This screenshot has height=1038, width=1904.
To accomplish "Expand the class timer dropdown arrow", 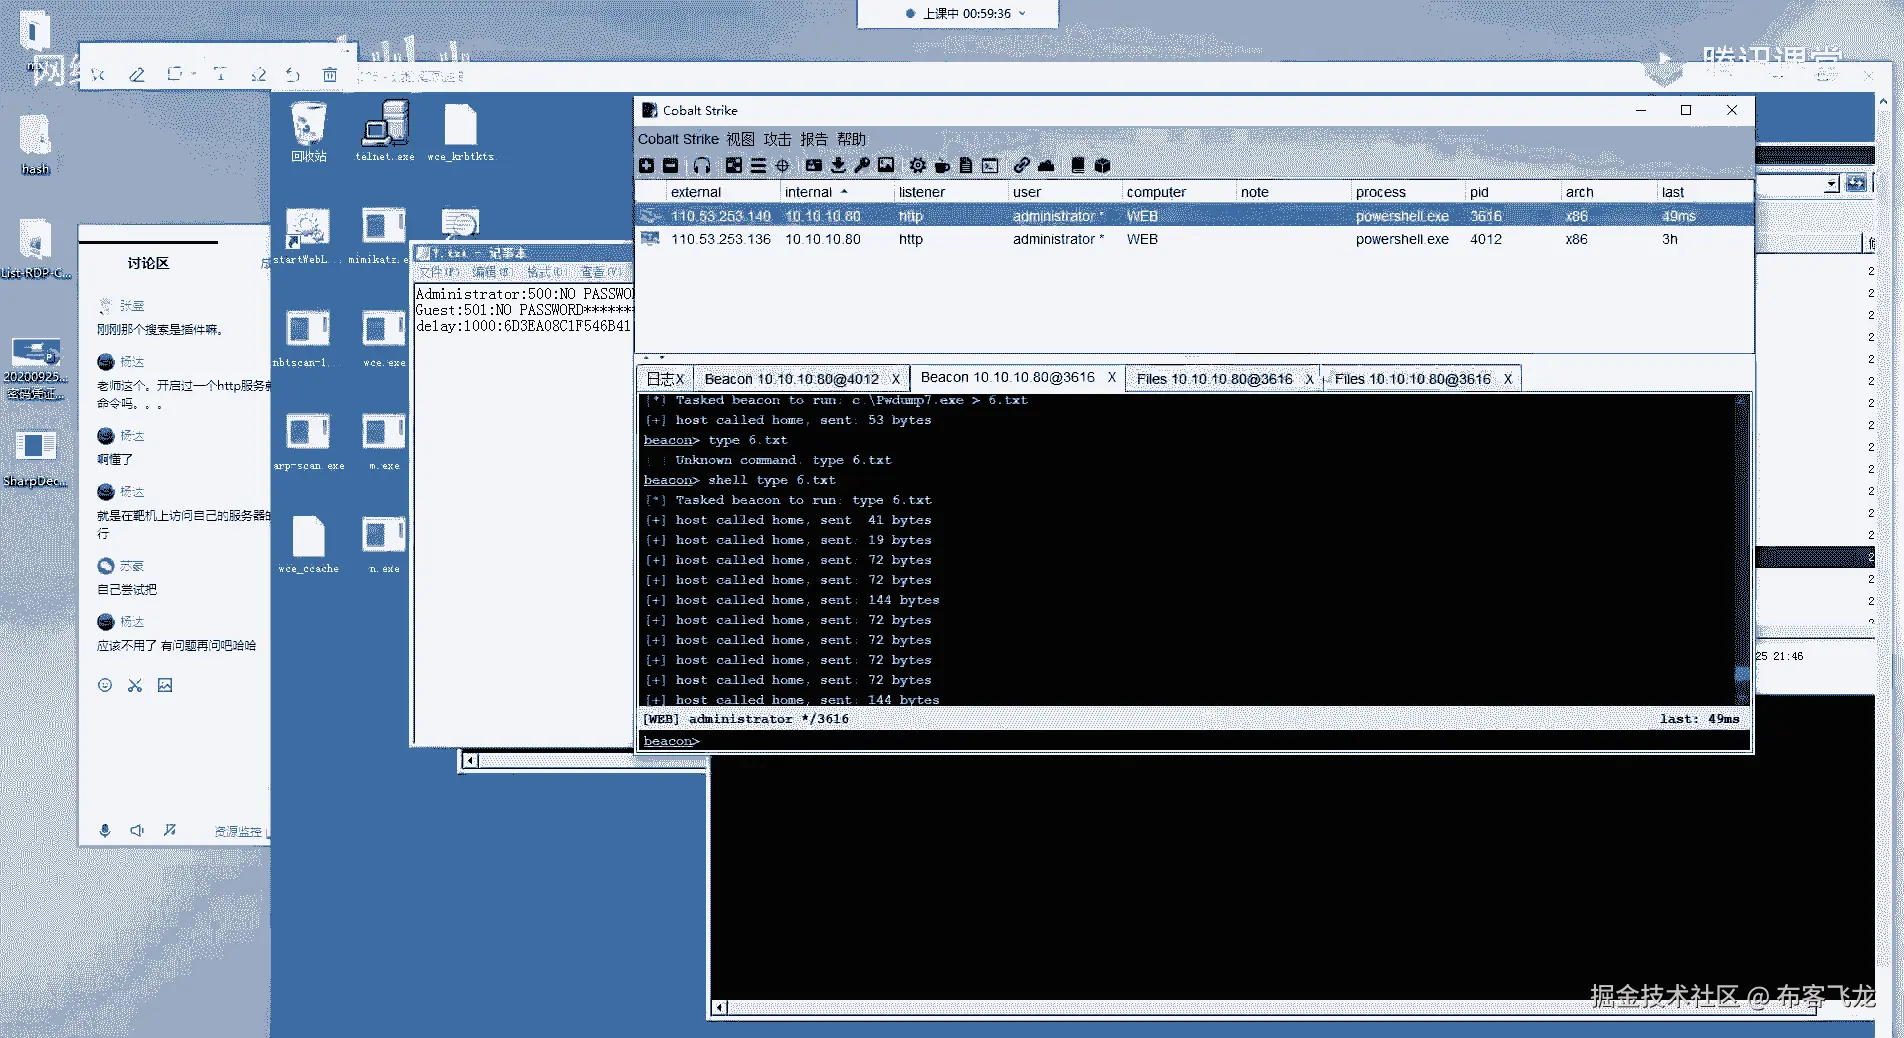I will (1022, 14).
